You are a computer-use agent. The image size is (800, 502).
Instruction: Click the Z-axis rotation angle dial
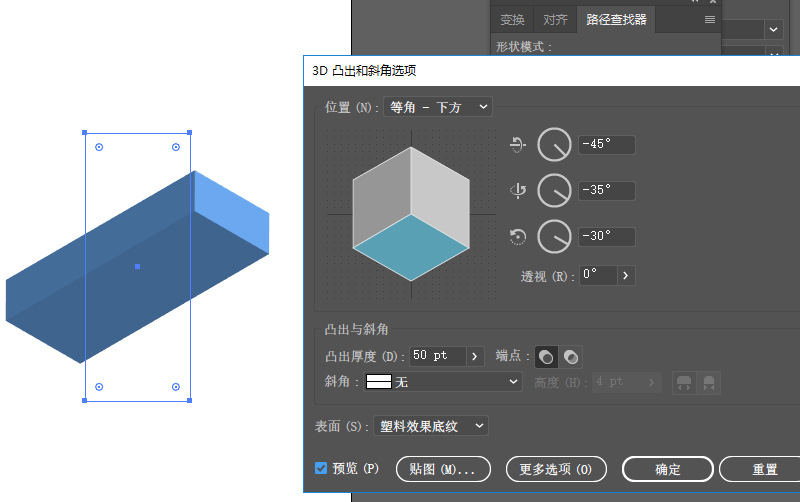coord(554,237)
